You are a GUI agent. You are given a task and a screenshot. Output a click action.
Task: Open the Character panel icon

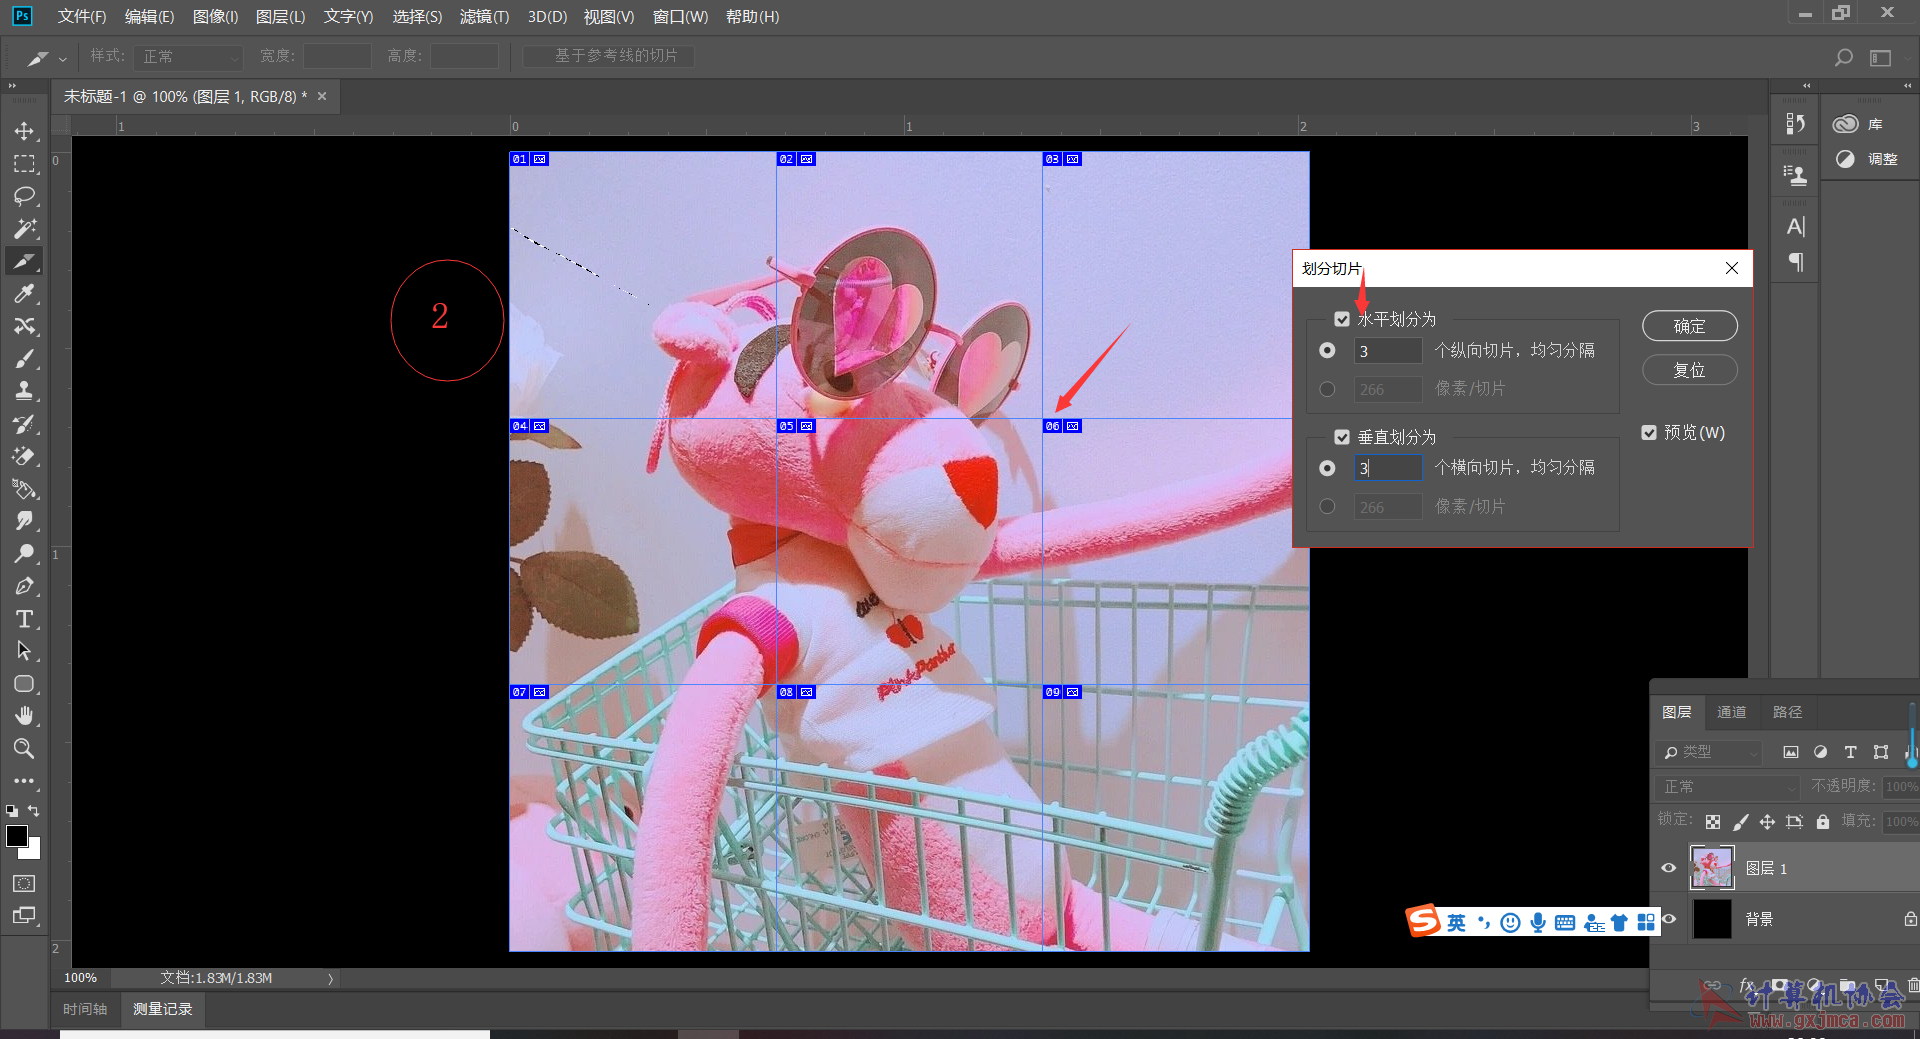(1796, 227)
